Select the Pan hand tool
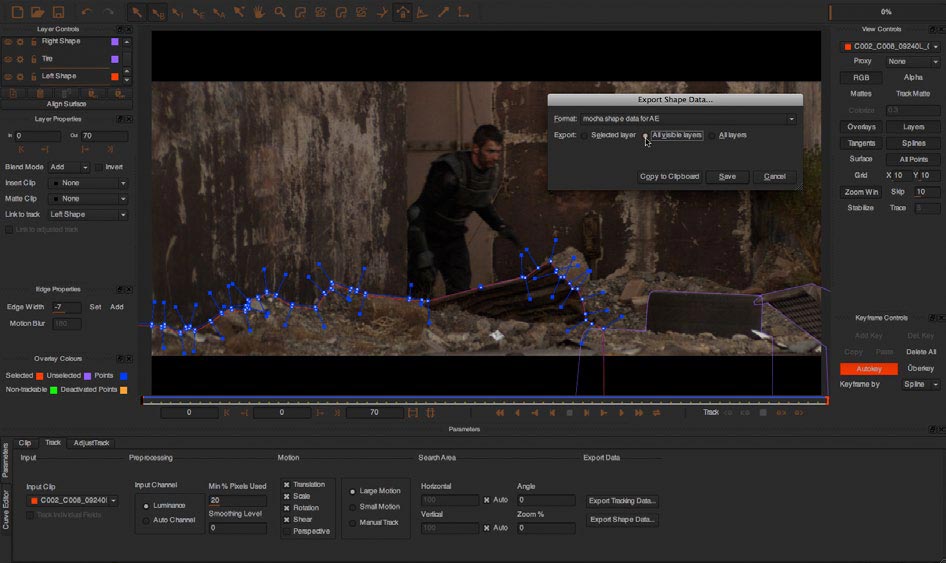The height and width of the screenshot is (563, 946). pos(259,12)
